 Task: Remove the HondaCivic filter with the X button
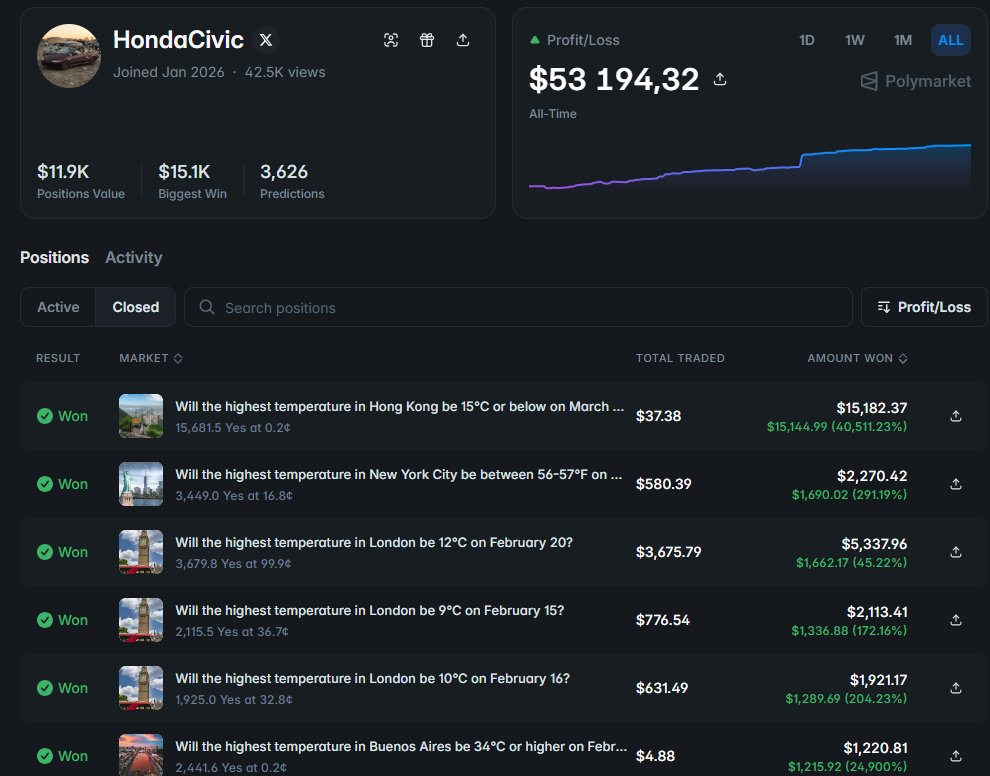click(x=264, y=40)
